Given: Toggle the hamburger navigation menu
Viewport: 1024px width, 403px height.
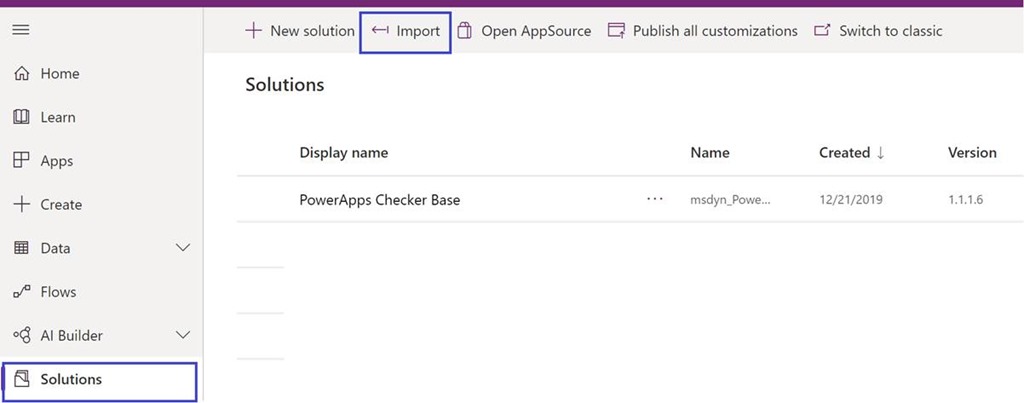Looking at the screenshot, I should pos(20,30).
